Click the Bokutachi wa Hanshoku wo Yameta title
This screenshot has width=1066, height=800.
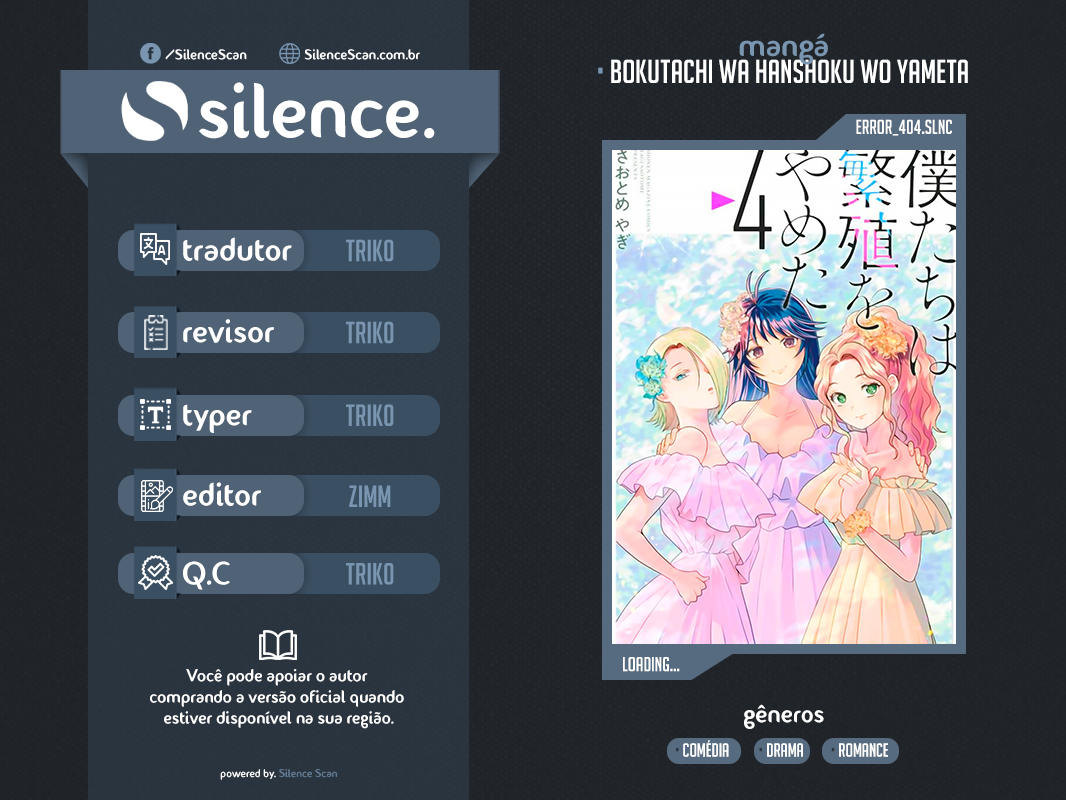coord(788,73)
